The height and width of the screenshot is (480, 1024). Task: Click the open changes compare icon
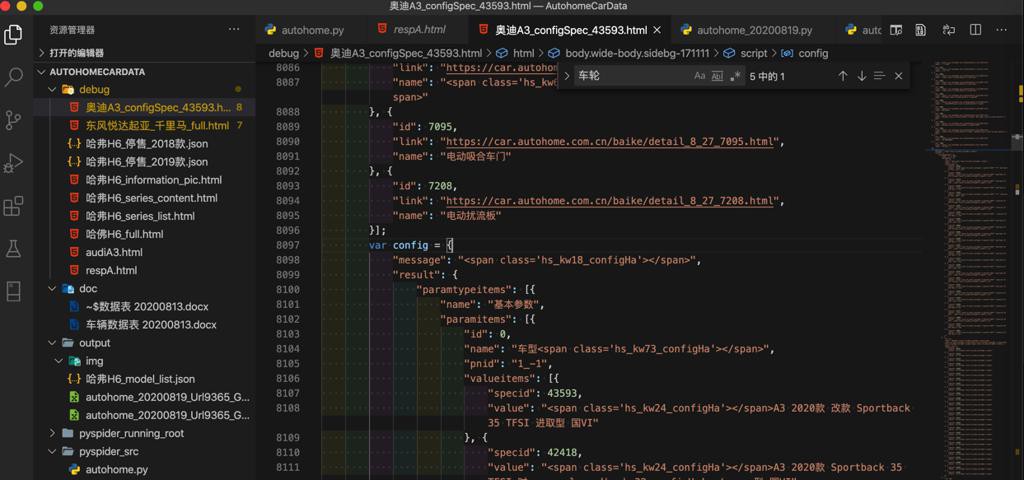[948, 30]
